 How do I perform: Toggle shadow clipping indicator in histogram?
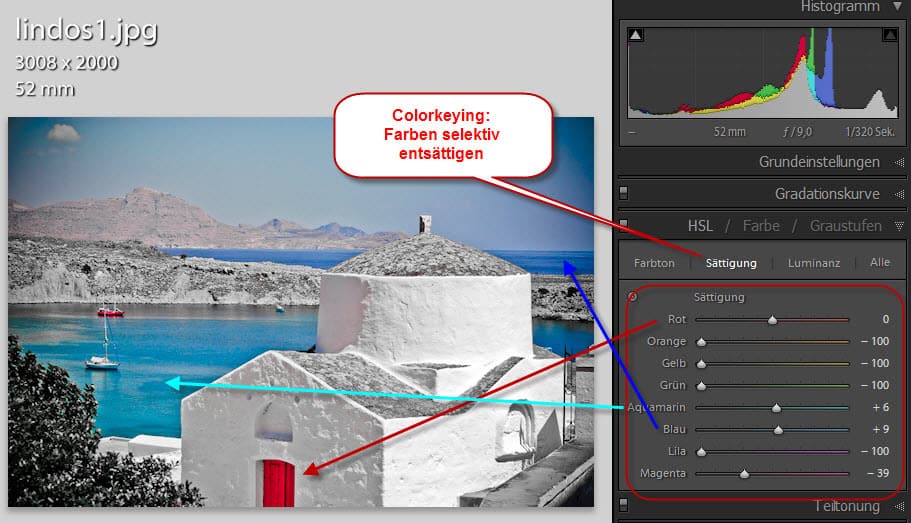[x=635, y=36]
